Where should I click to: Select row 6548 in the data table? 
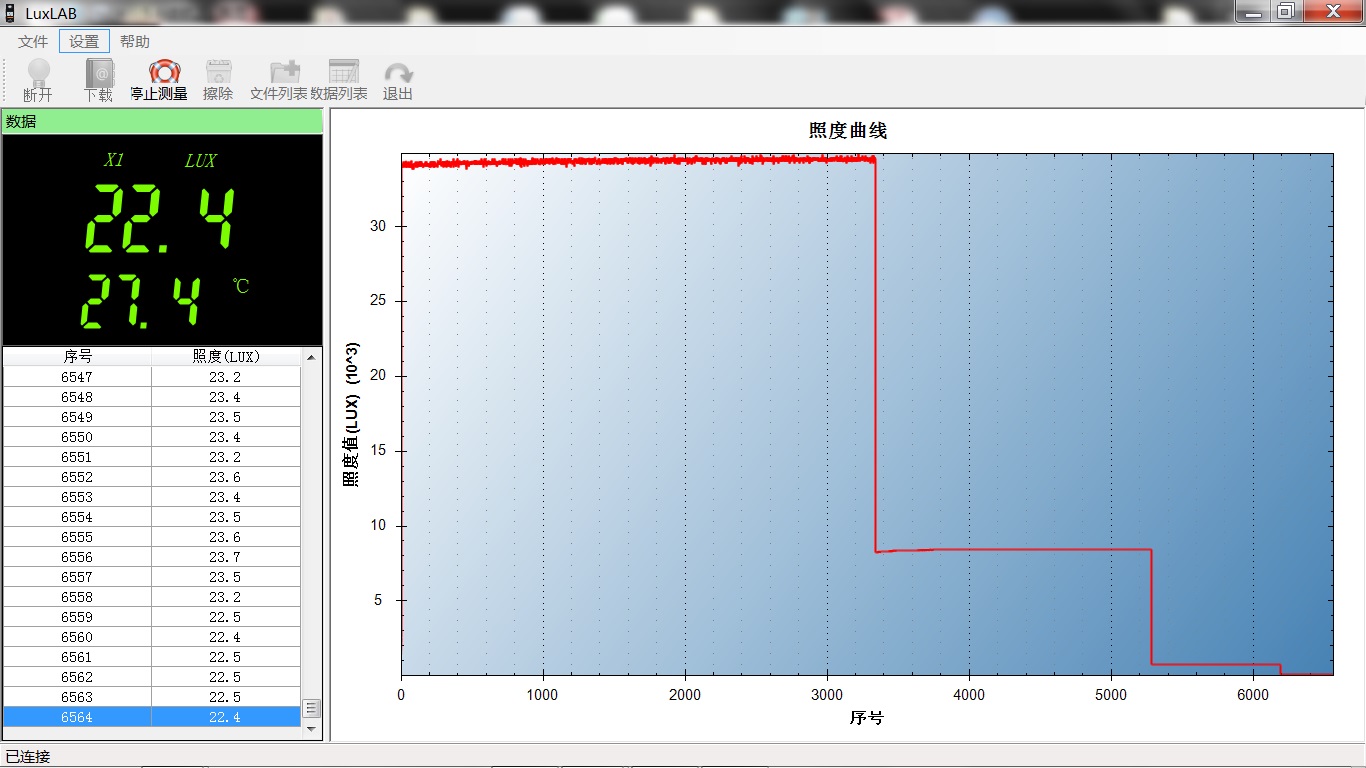click(152, 397)
